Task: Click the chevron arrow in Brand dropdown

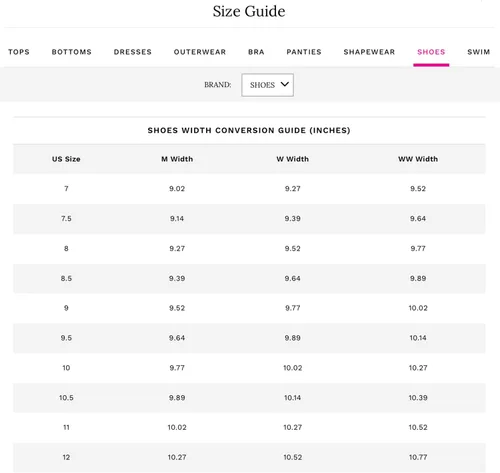Action: [285, 84]
